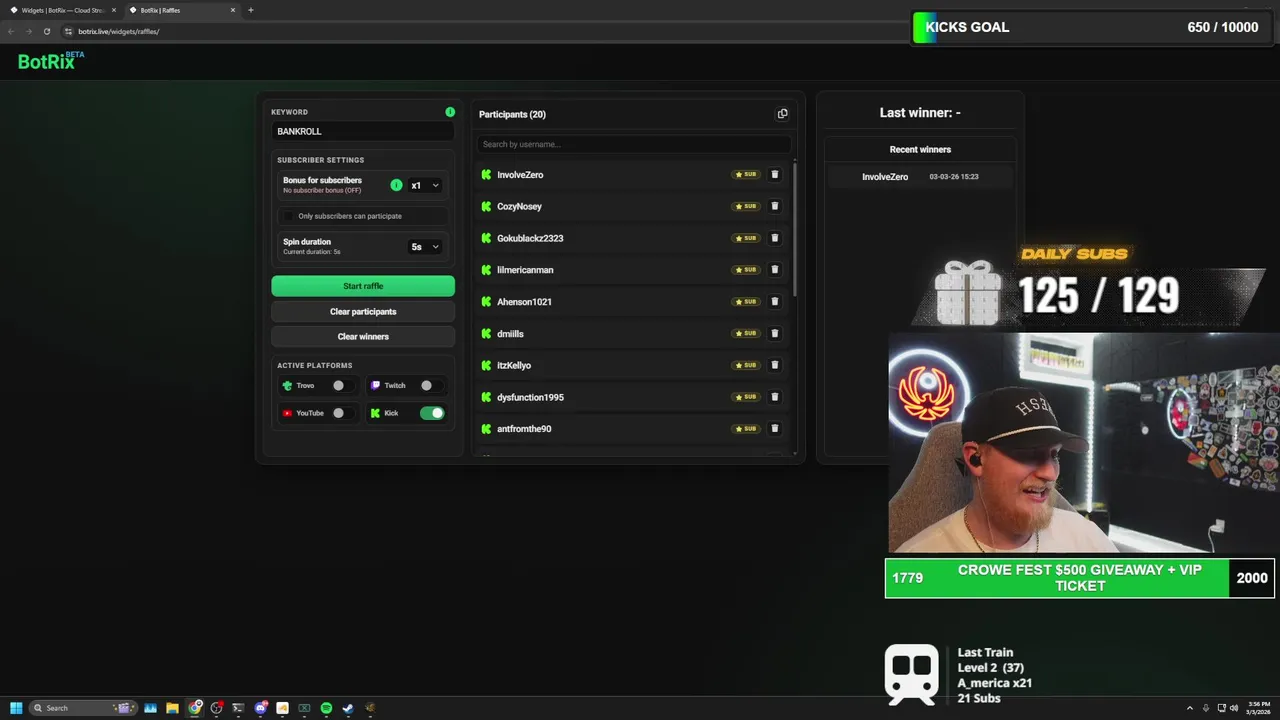This screenshot has height=720, width=1280.
Task: Open the Windows Start menu
Action: tap(16, 708)
